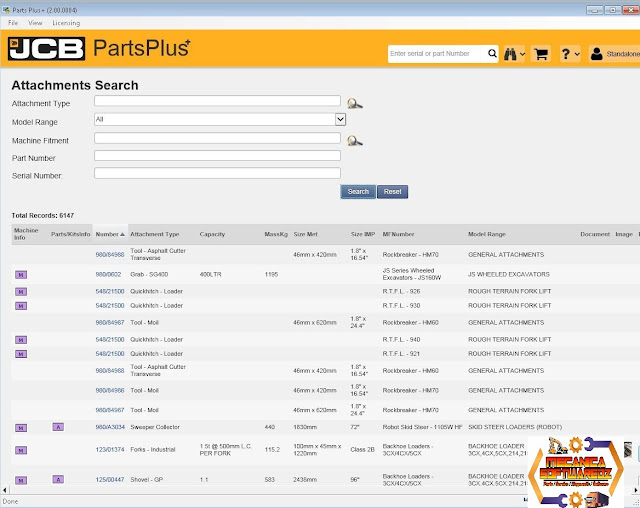The height and width of the screenshot is (508, 640).
Task: Click M icon in R.T.F.L. - 930 row
Action: coord(21,306)
